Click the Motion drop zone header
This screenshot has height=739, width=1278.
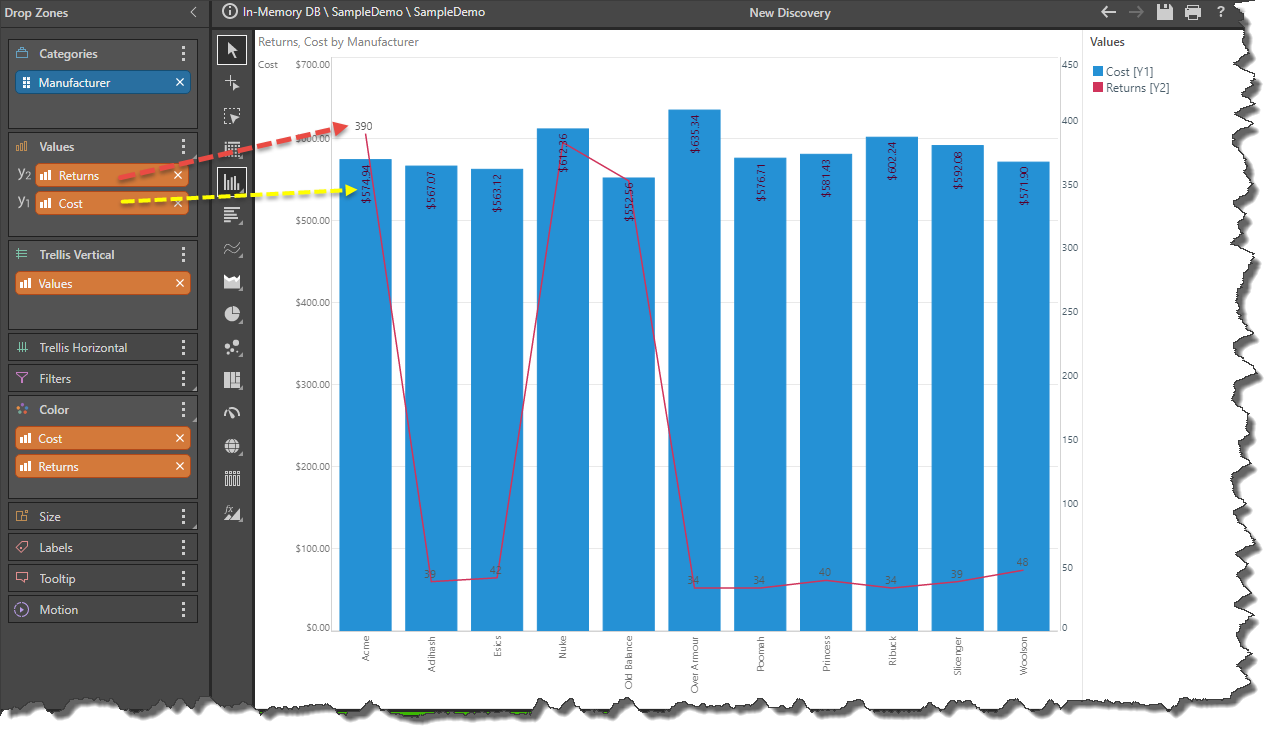click(58, 609)
